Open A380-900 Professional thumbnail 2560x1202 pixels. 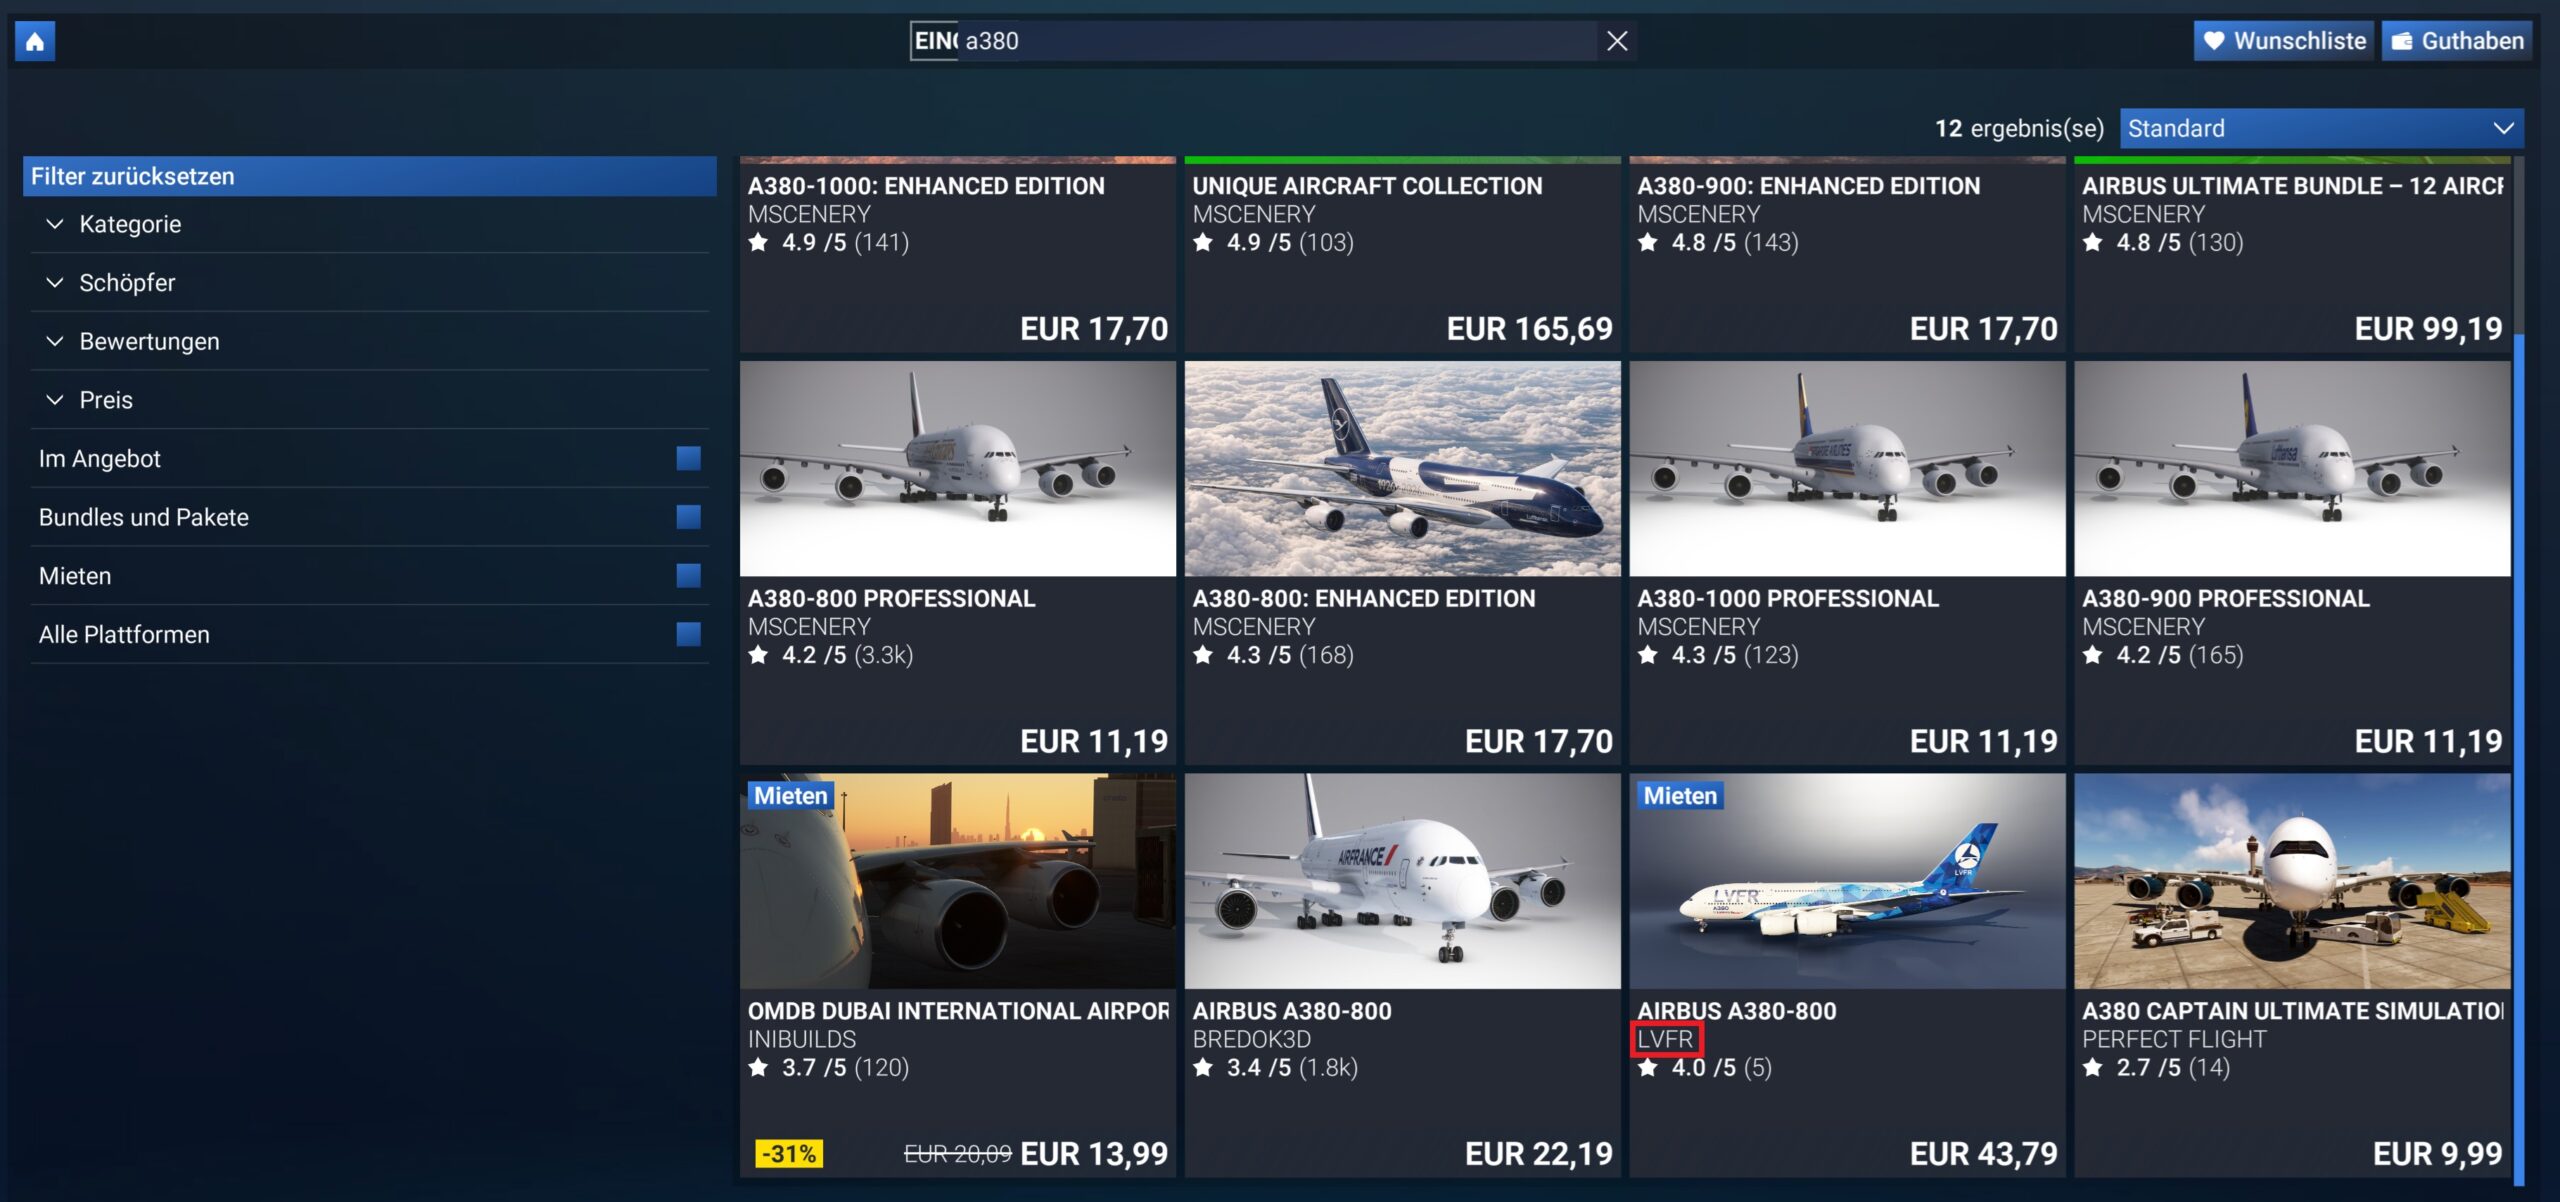(x=2292, y=468)
